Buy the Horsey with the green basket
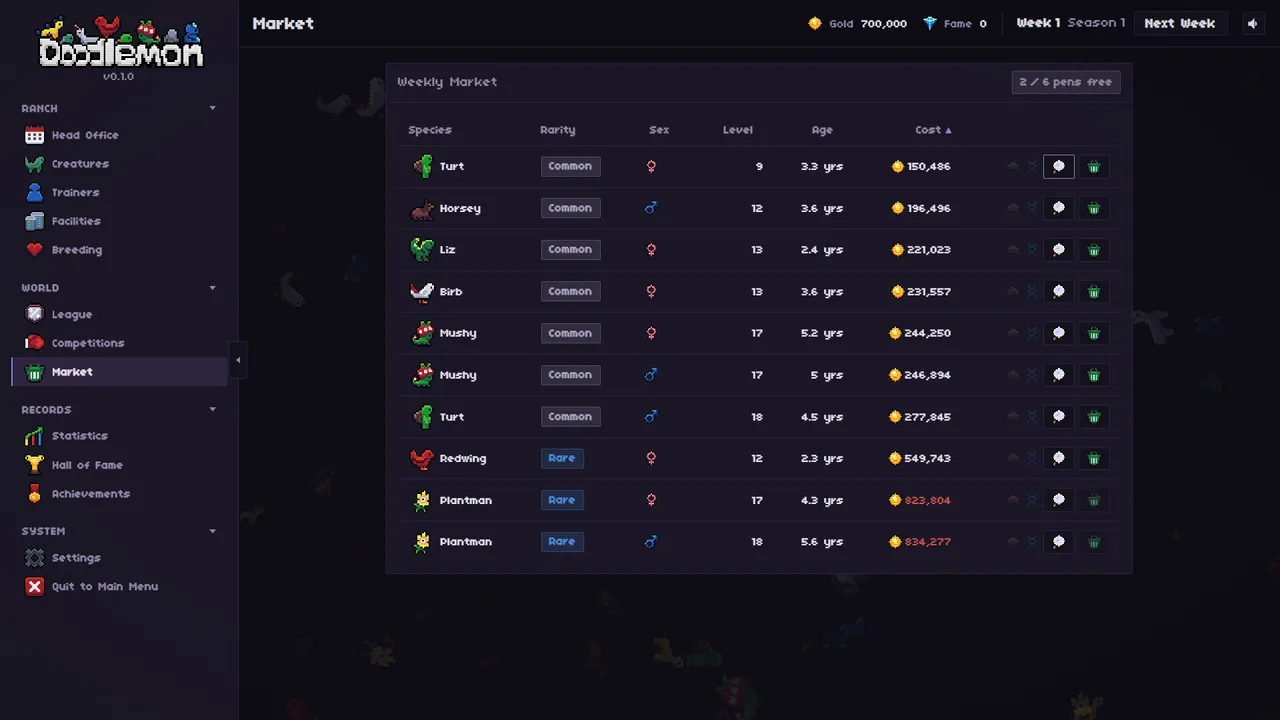 (1094, 209)
